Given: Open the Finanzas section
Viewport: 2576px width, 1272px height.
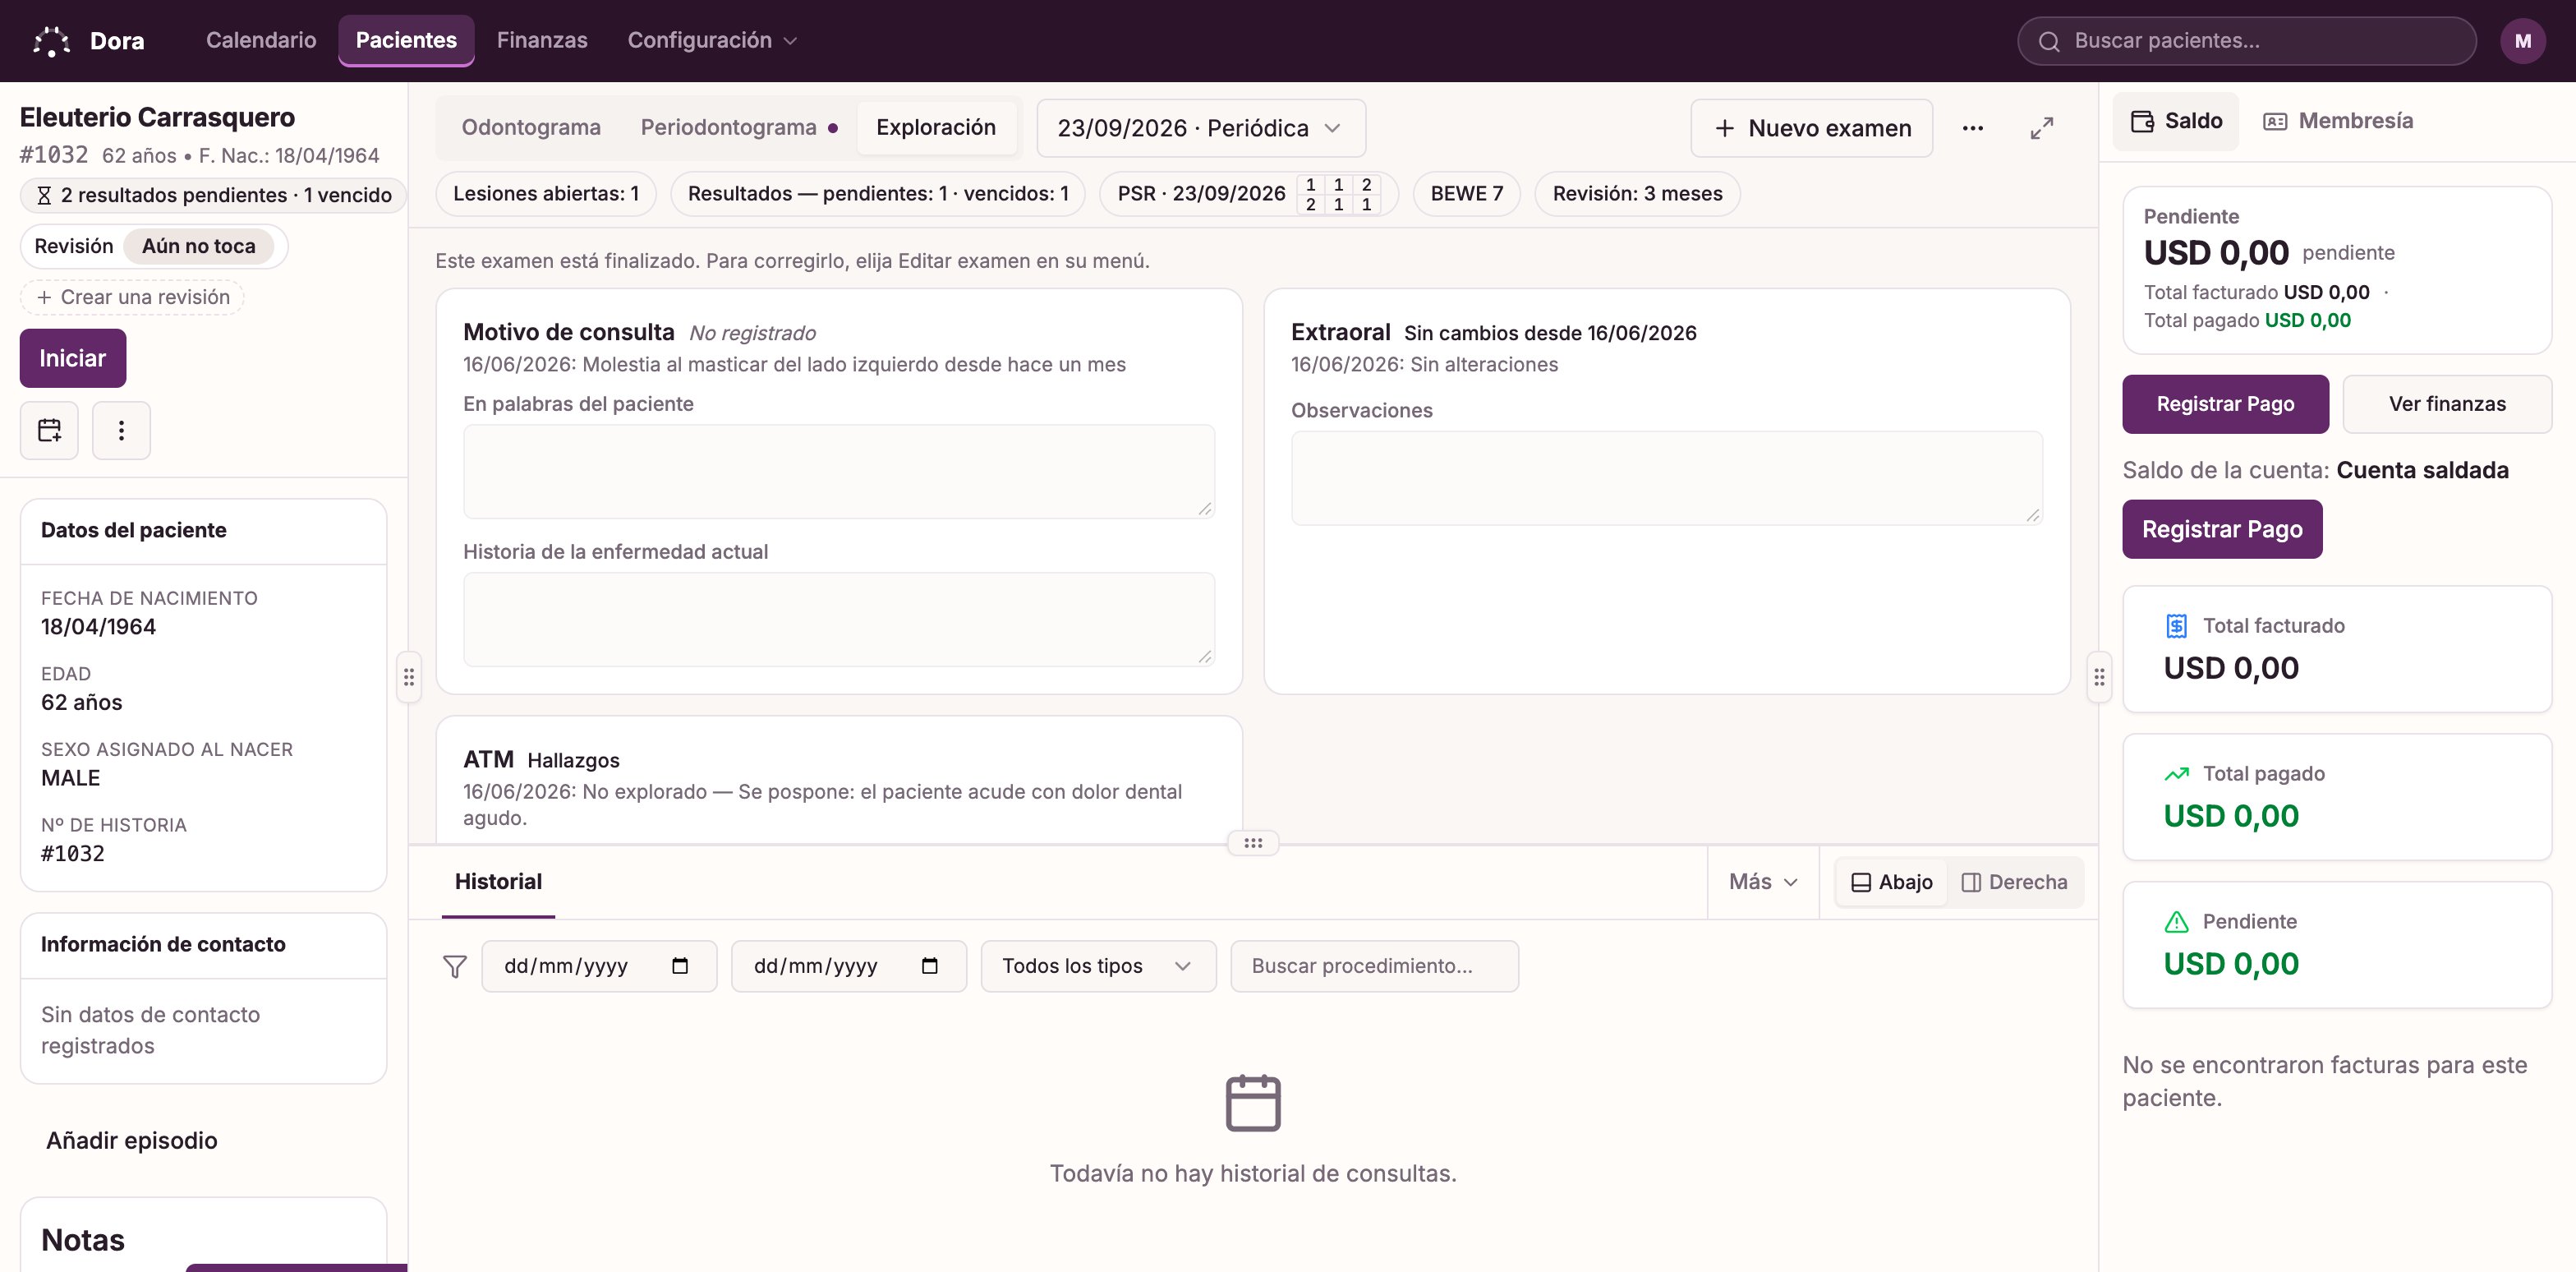Looking at the screenshot, I should [542, 41].
